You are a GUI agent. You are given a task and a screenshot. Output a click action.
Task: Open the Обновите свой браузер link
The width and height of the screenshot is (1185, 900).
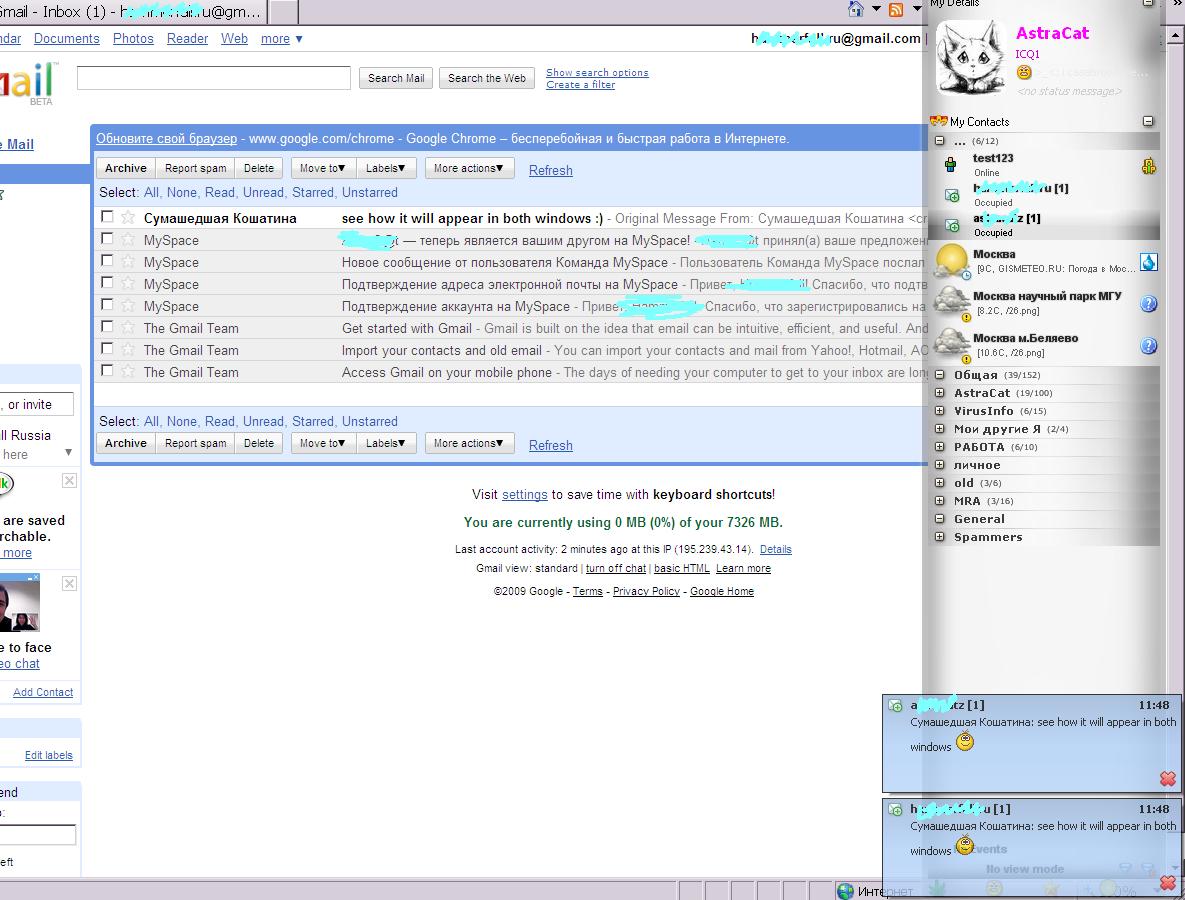(x=166, y=139)
